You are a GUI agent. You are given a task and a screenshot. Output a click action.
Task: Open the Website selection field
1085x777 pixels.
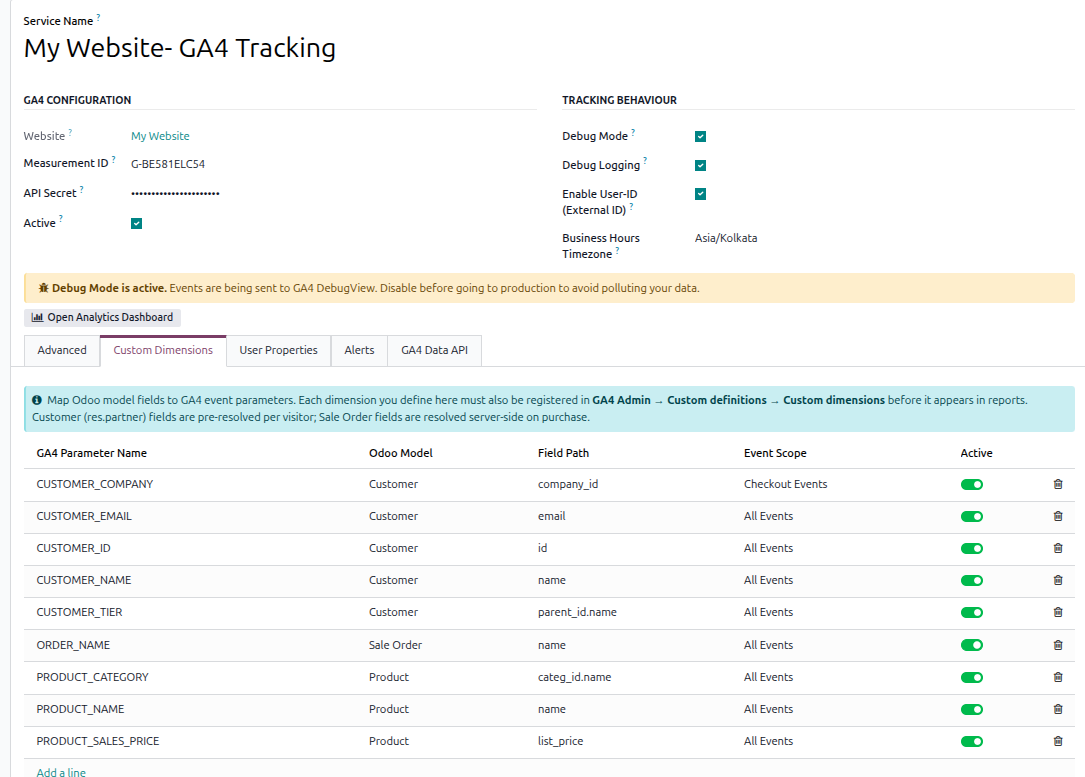pos(160,136)
